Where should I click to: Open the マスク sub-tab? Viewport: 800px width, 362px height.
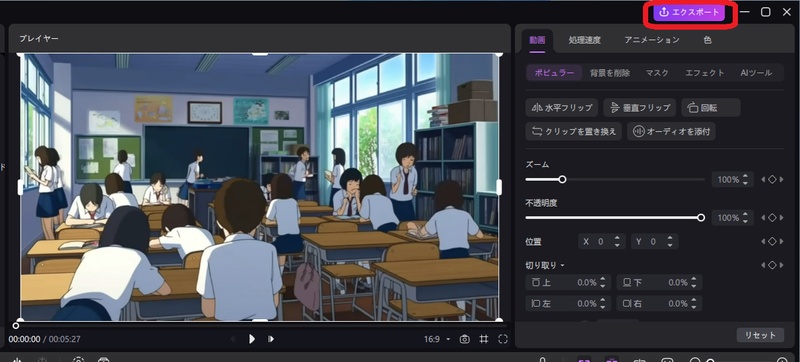click(x=657, y=73)
